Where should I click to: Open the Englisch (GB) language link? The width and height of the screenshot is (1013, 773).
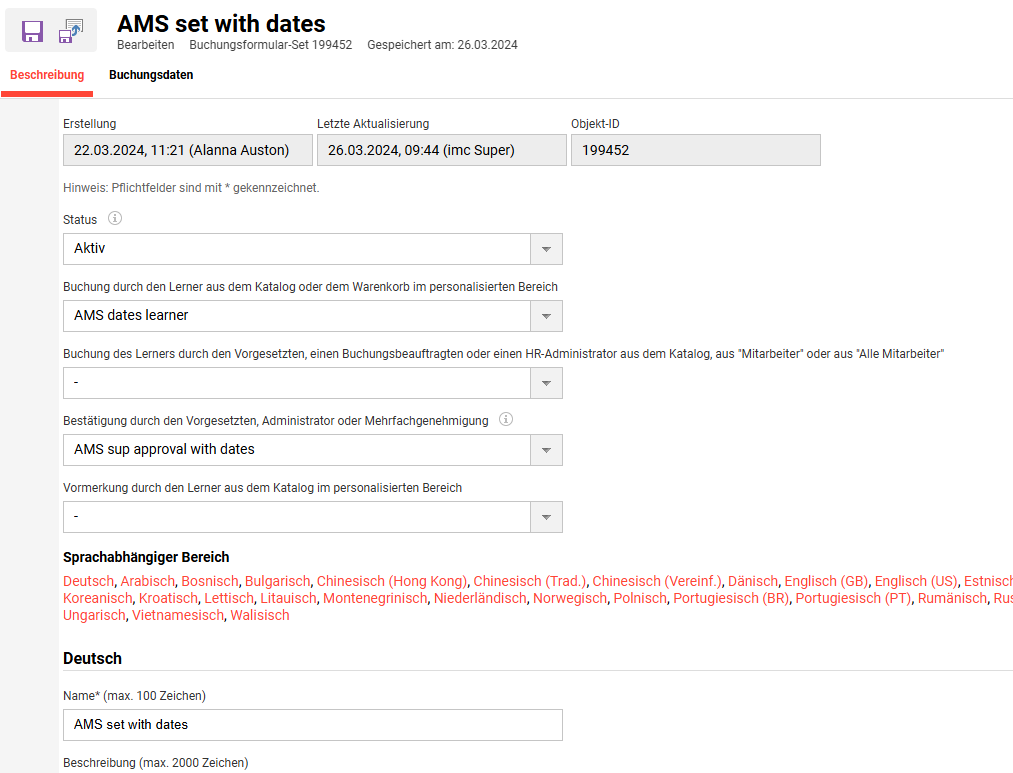826,581
